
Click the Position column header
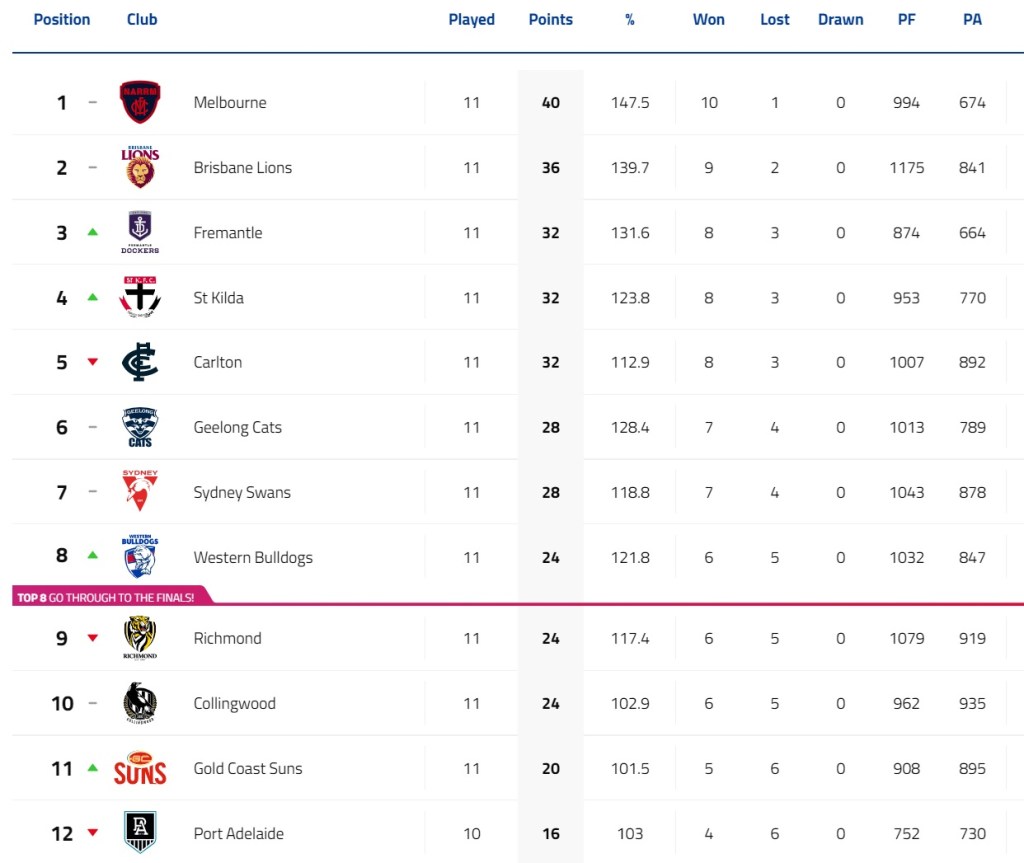pyautogui.click(x=61, y=19)
